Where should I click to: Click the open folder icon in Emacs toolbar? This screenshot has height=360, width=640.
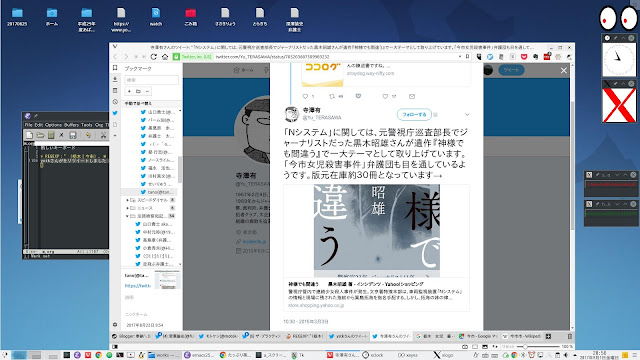40,135
